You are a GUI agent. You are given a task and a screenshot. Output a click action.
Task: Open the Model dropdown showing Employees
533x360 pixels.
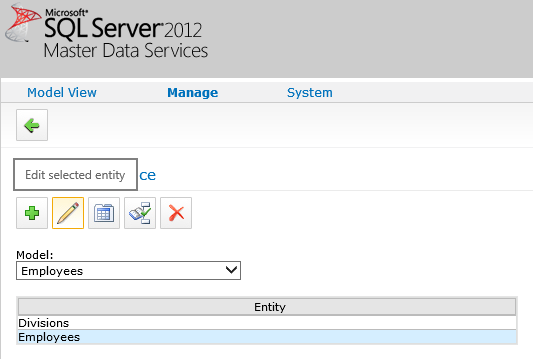pos(128,271)
